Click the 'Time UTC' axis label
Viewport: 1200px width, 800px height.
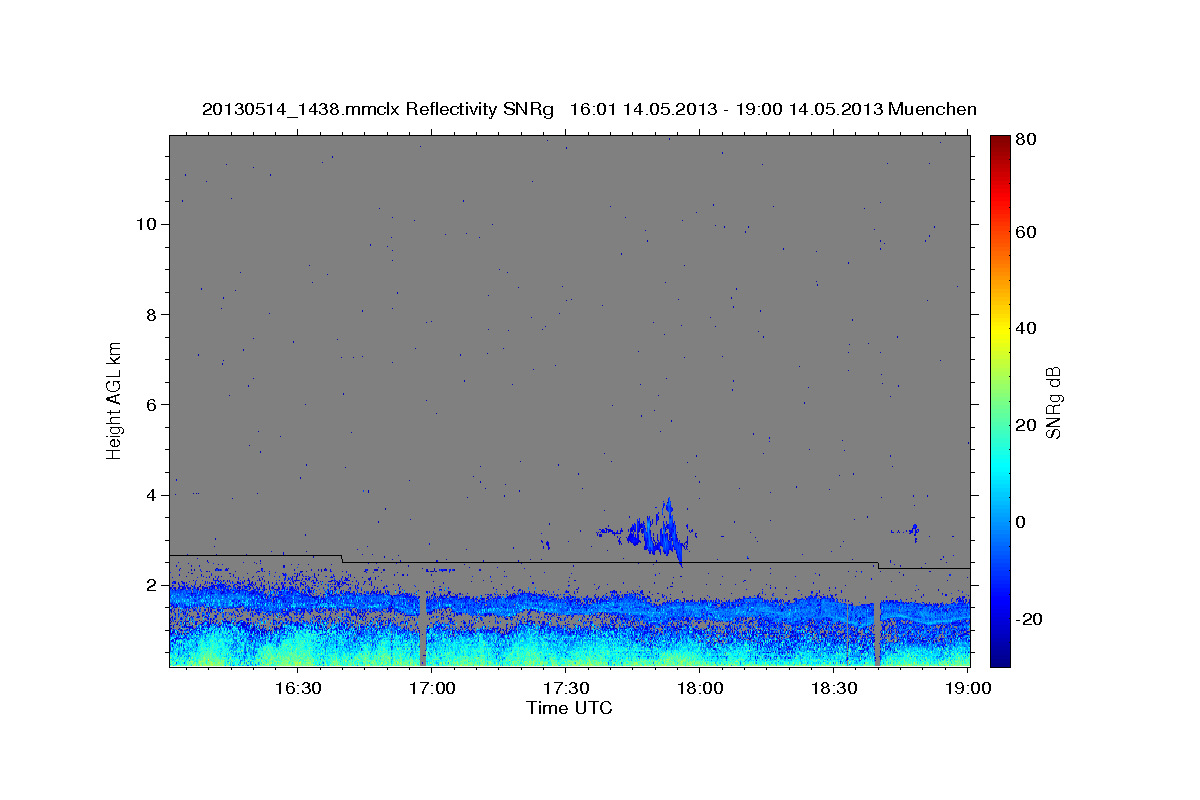[x=569, y=708]
